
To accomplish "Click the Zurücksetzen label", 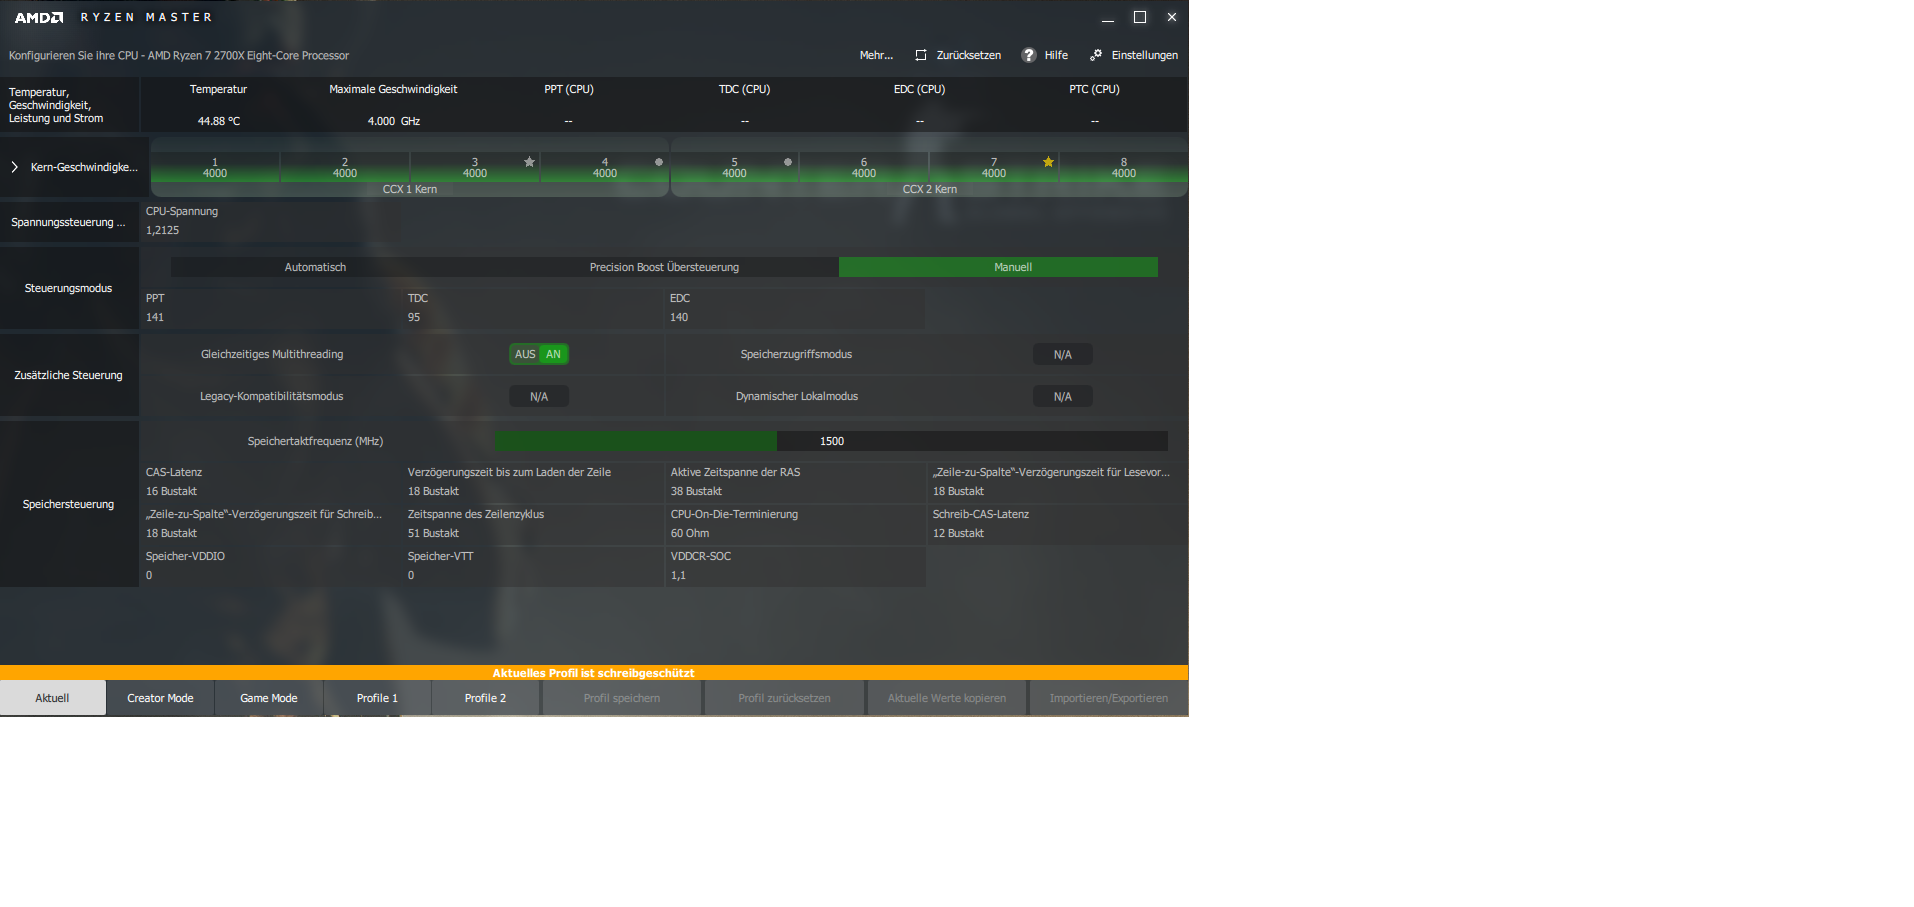I will pyautogui.click(x=968, y=55).
